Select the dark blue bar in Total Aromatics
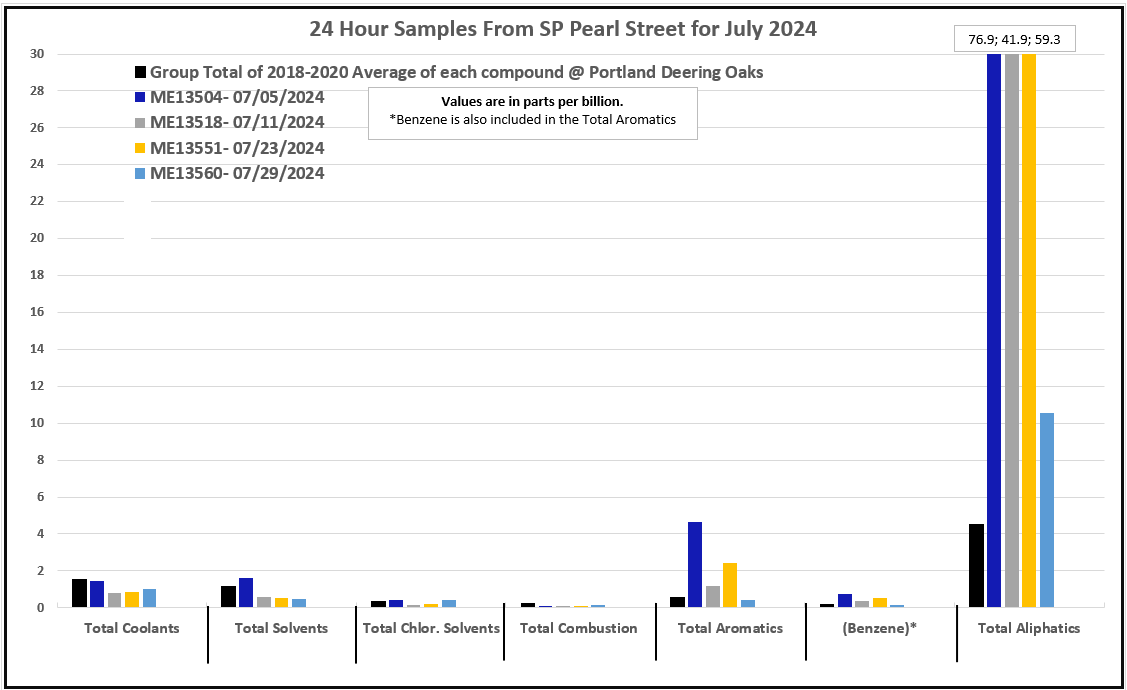Viewport: 1127px width, 690px height. coord(695,565)
